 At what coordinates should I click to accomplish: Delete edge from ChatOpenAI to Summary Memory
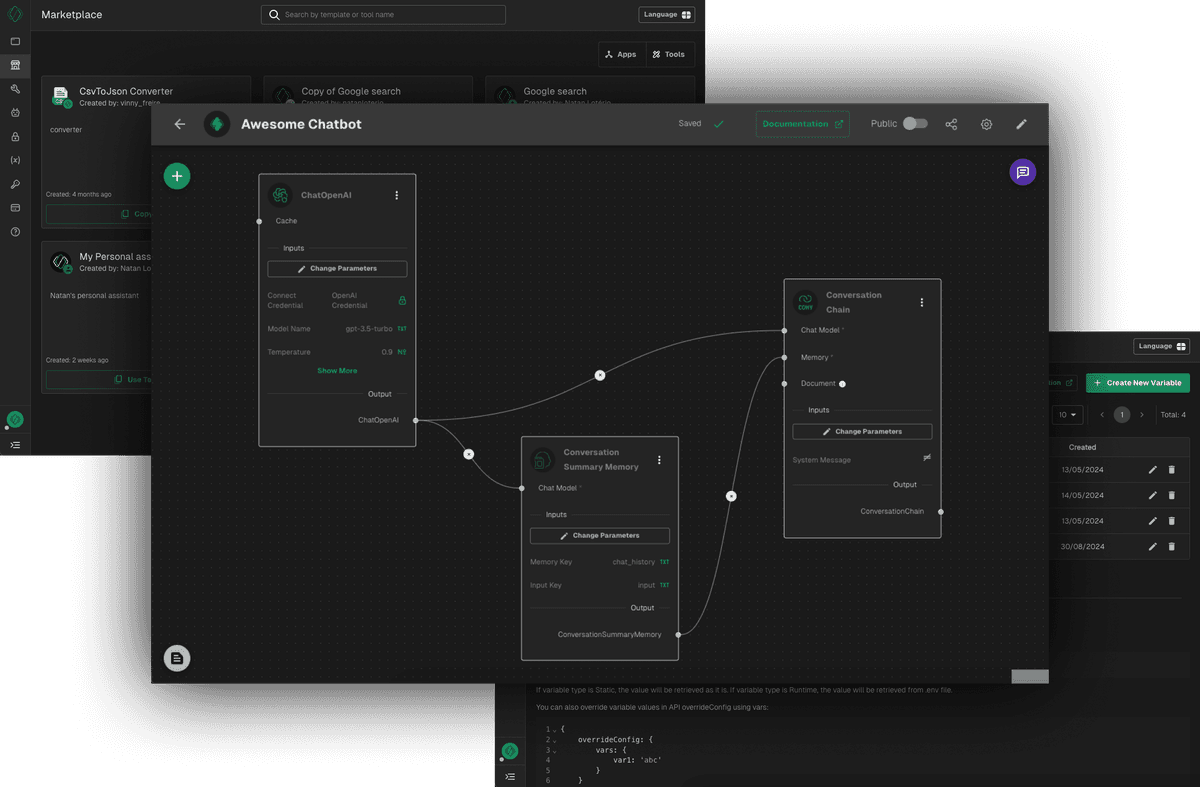click(x=469, y=454)
